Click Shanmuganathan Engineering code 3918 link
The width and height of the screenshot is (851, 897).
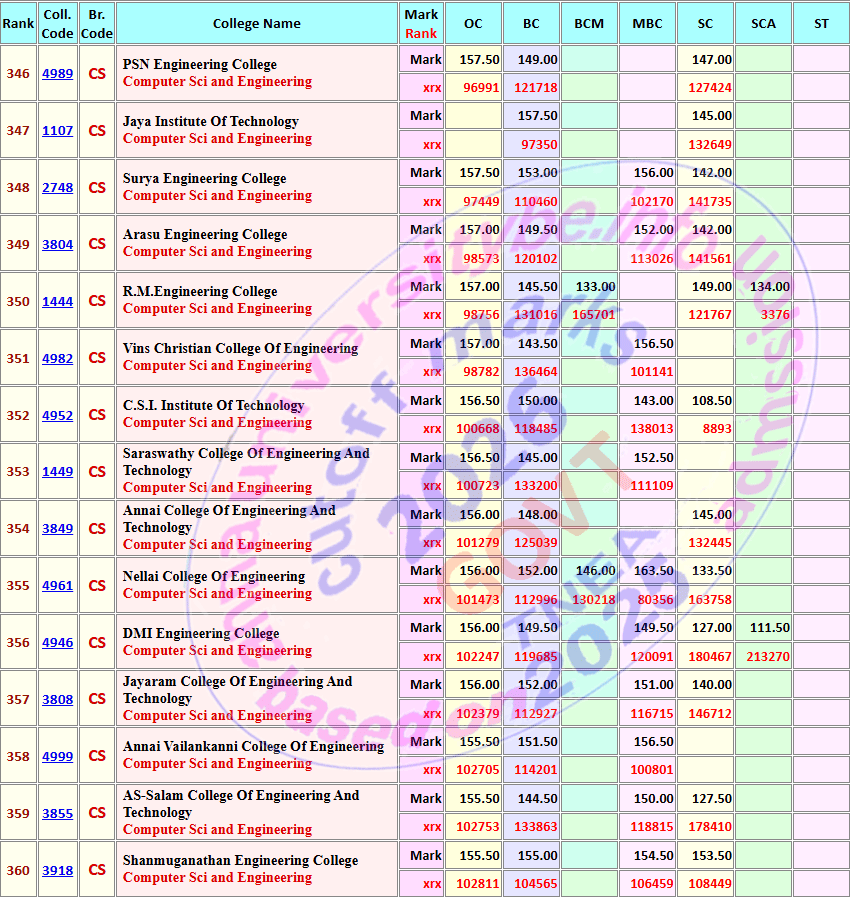57,870
